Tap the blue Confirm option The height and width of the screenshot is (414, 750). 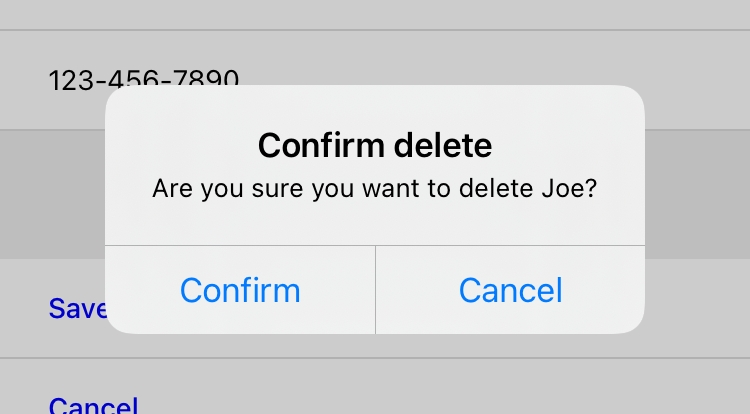click(240, 290)
